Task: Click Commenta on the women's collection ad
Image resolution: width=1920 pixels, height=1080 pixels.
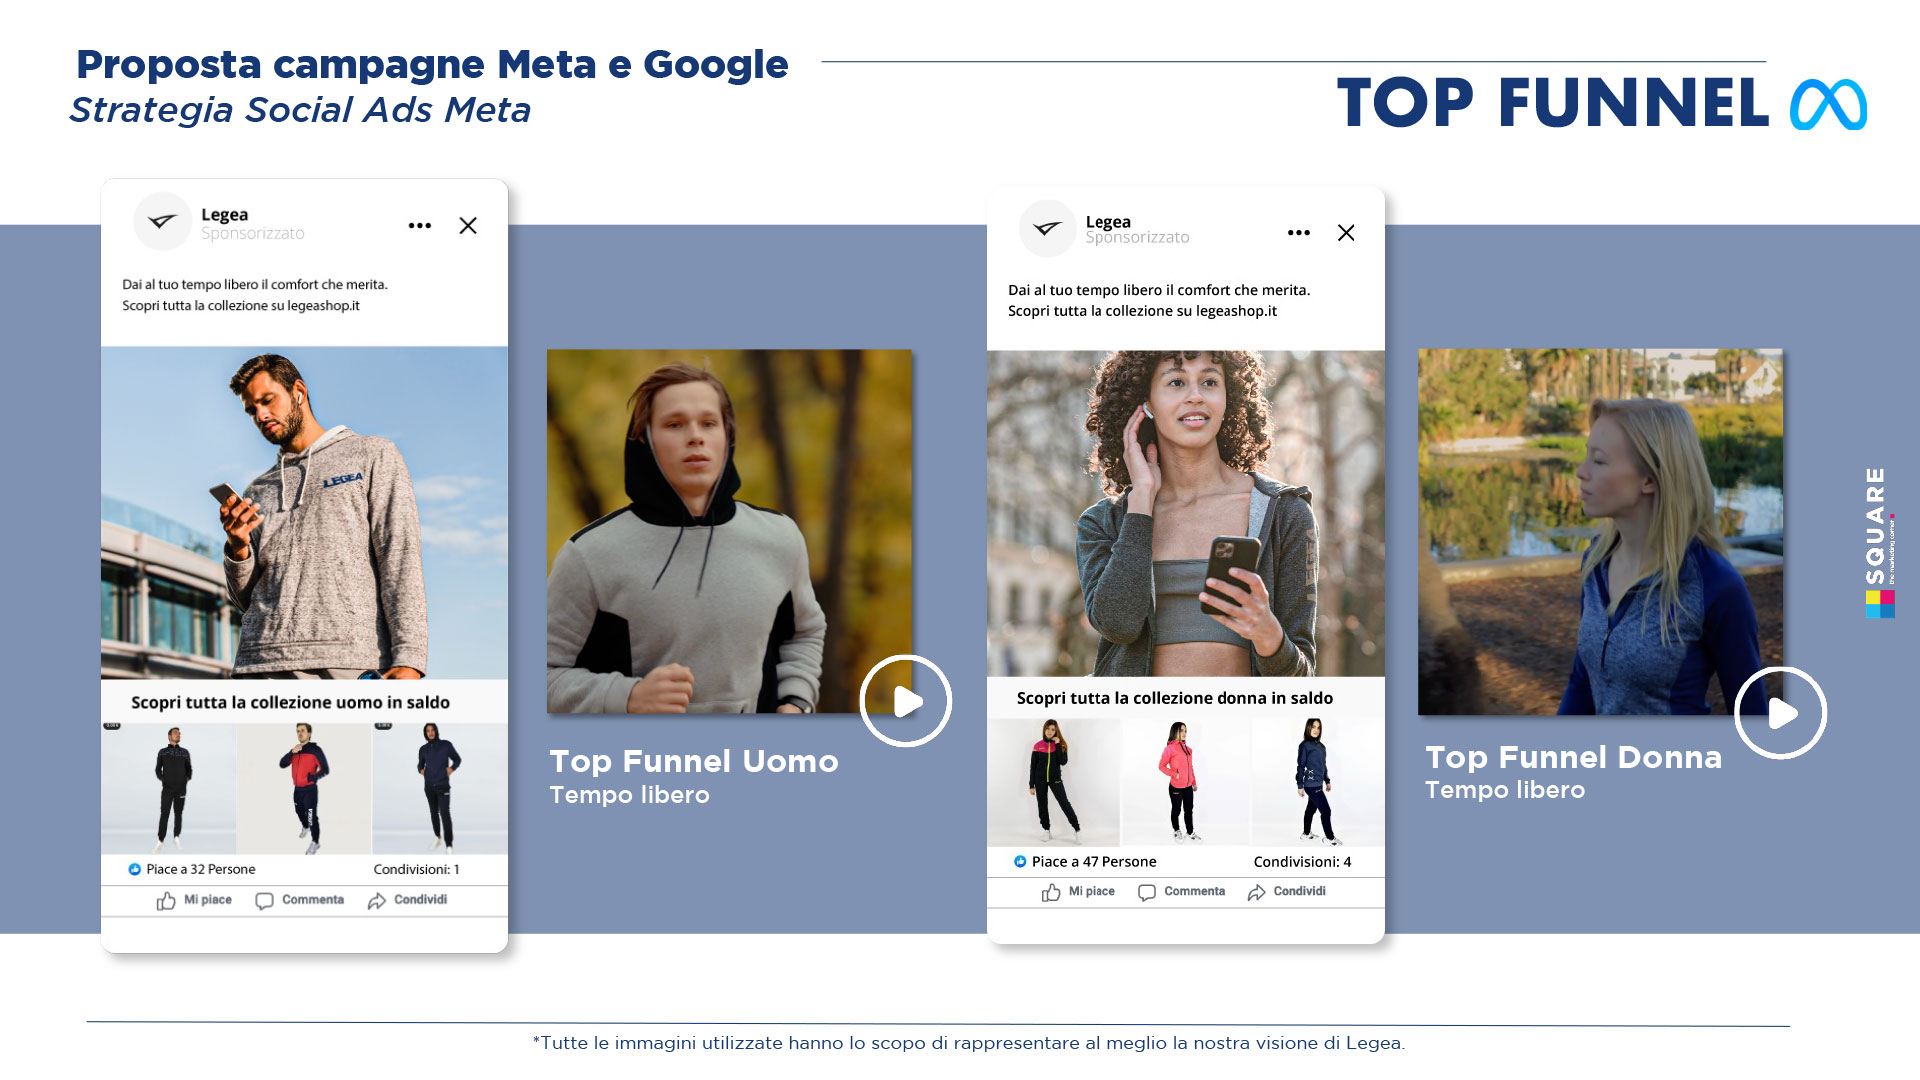Action: pos(1181,892)
